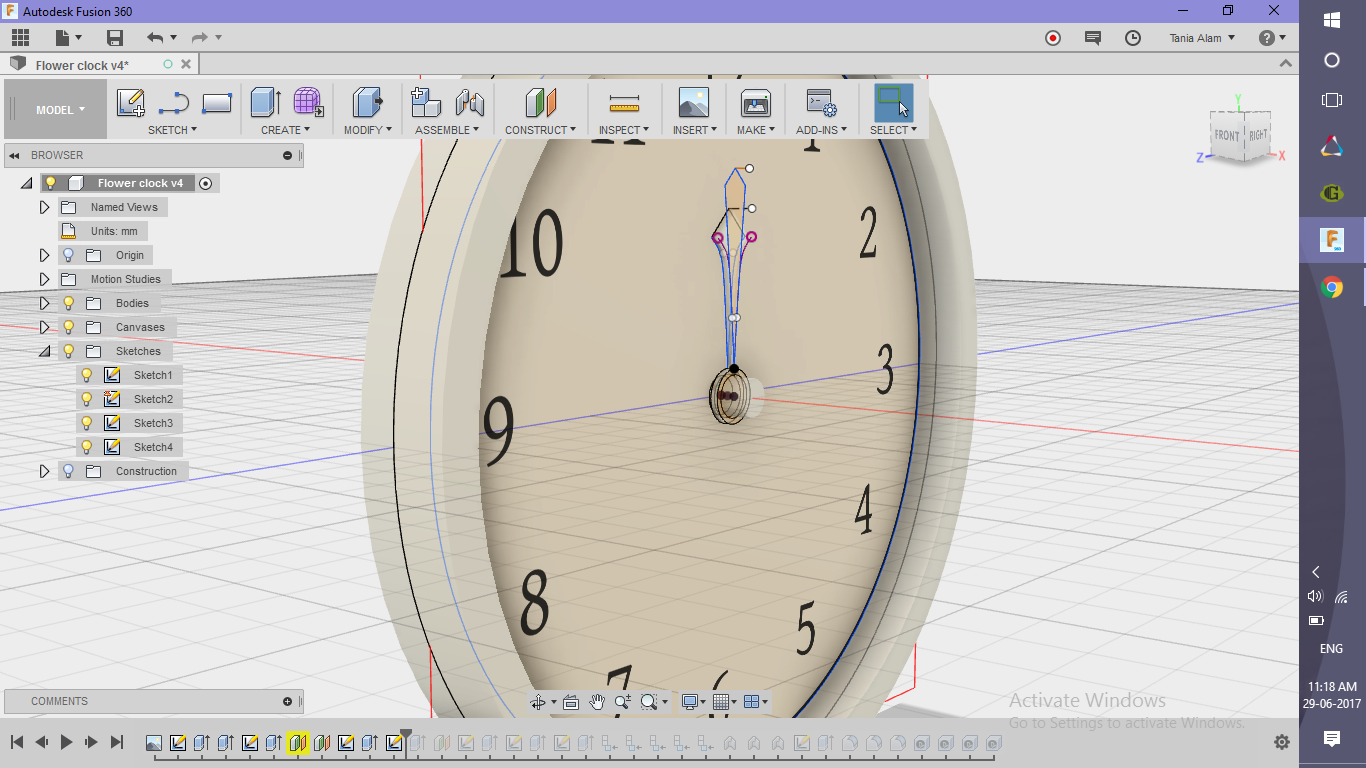Expand the Motion Studies node

(x=44, y=279)
